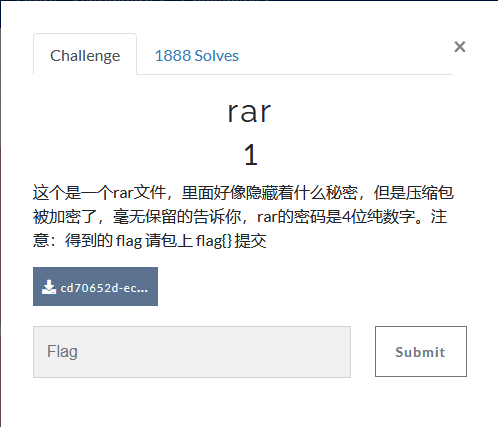Click the description text mentioning flag{}
The width and height of the screenshot is (498, 427).
tap(243, 217)
